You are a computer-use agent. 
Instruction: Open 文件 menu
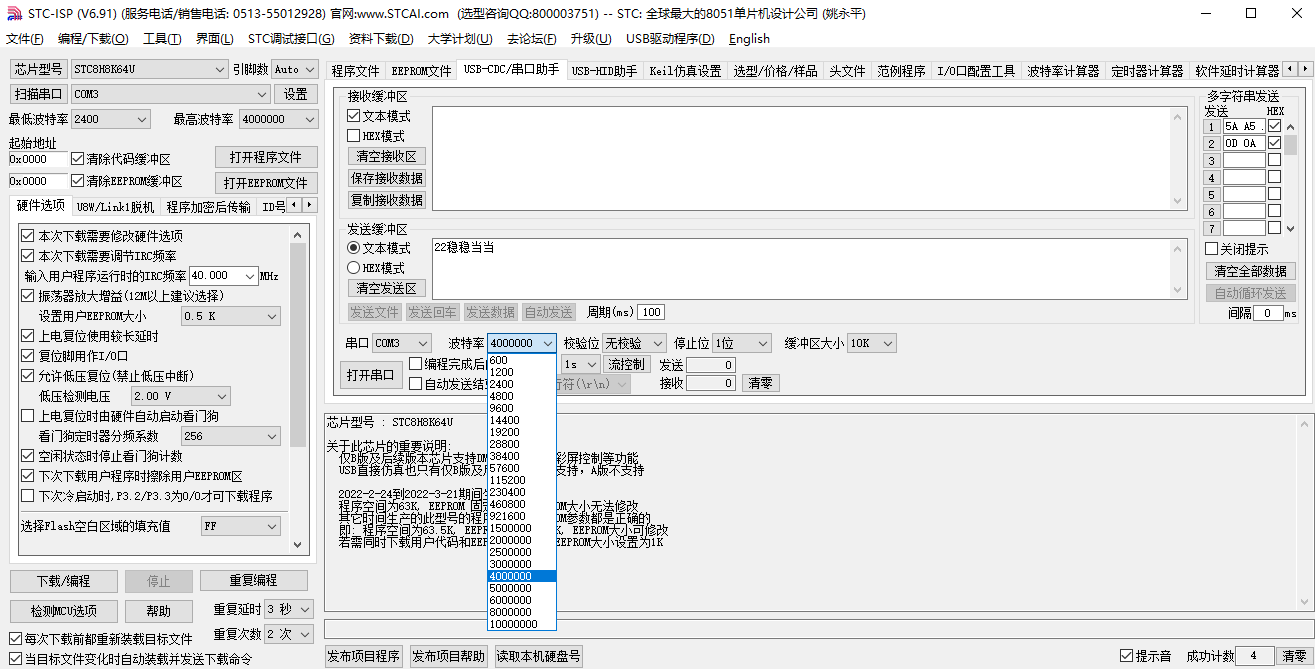pyautogui.click(x=25, y=39)
